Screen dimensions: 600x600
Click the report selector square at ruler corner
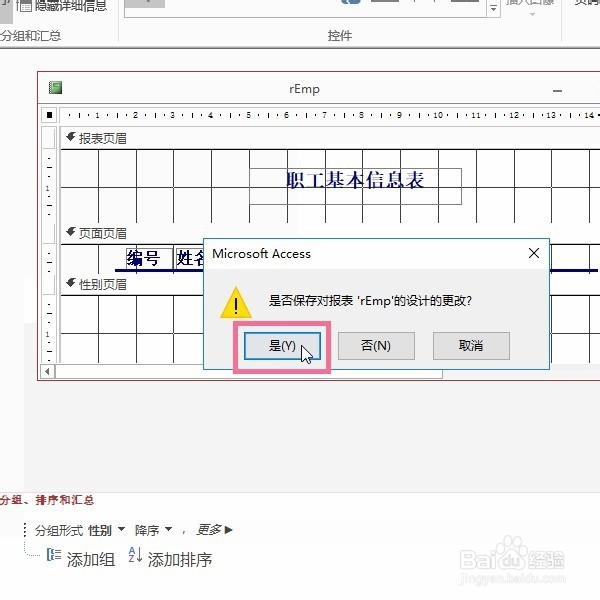(49, 115)
